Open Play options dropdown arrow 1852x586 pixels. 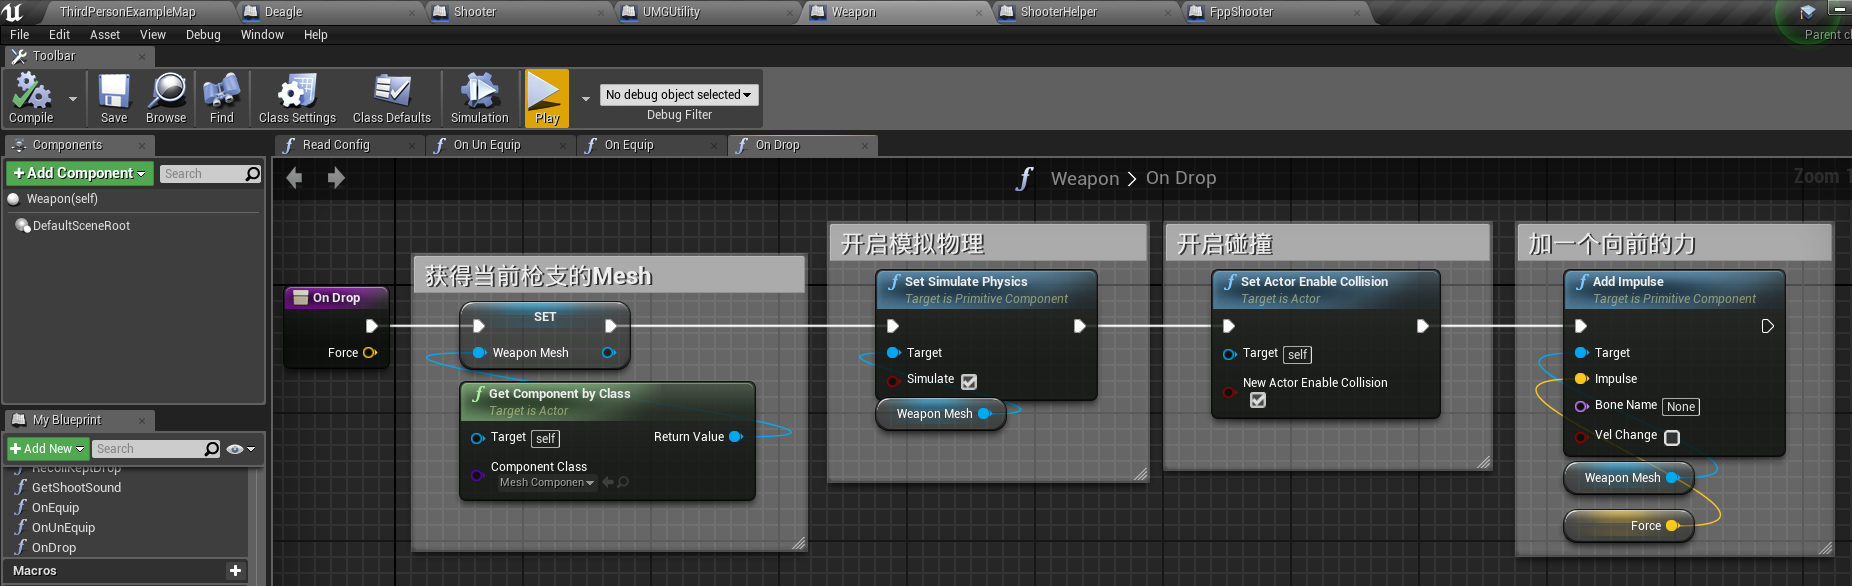pyautogui.click(x=586, y=99)
